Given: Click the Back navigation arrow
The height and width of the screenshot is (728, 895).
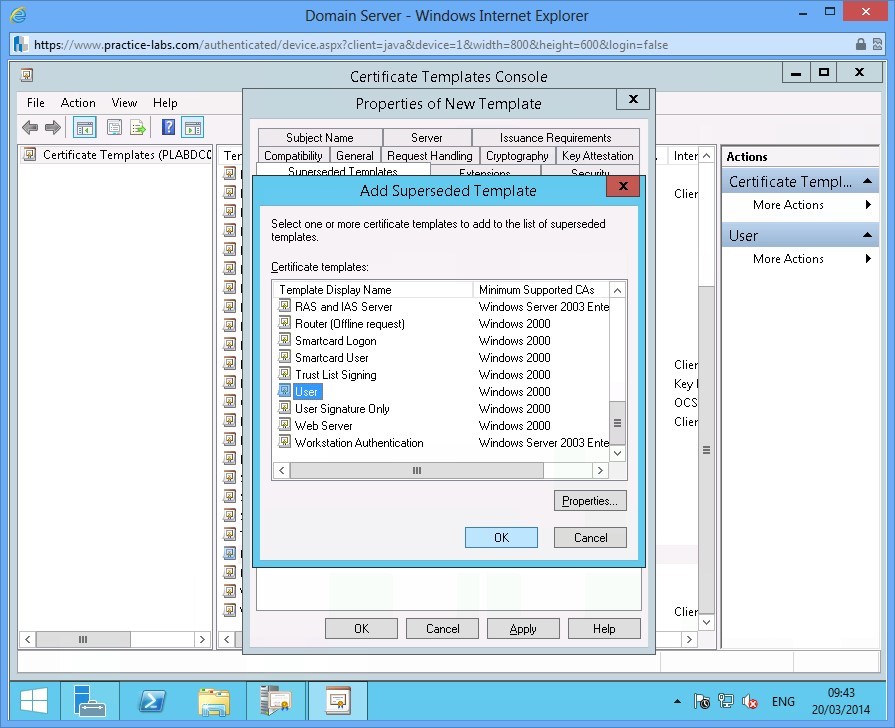Looking at the screenshot, I should (x=29, y=126).
